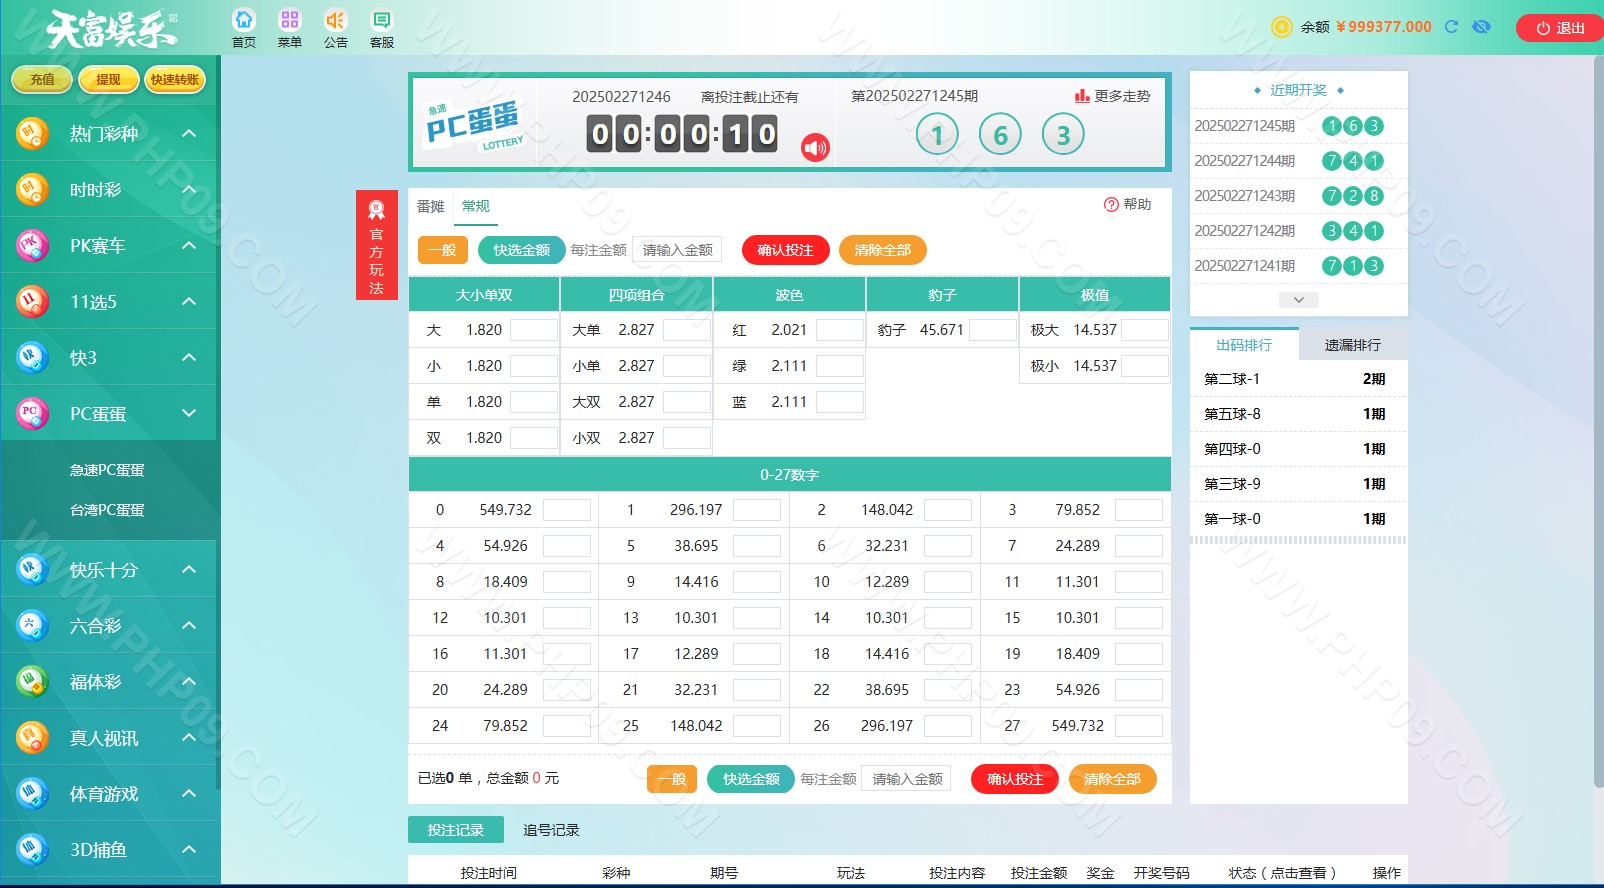Click the 退出 logout button
Screen dimensions: 1604x888
tap(1560, 28)
